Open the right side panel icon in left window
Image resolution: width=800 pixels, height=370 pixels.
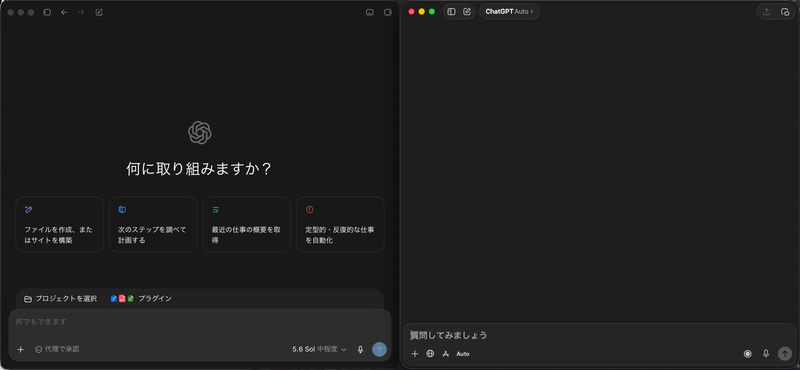pos(388,12)
